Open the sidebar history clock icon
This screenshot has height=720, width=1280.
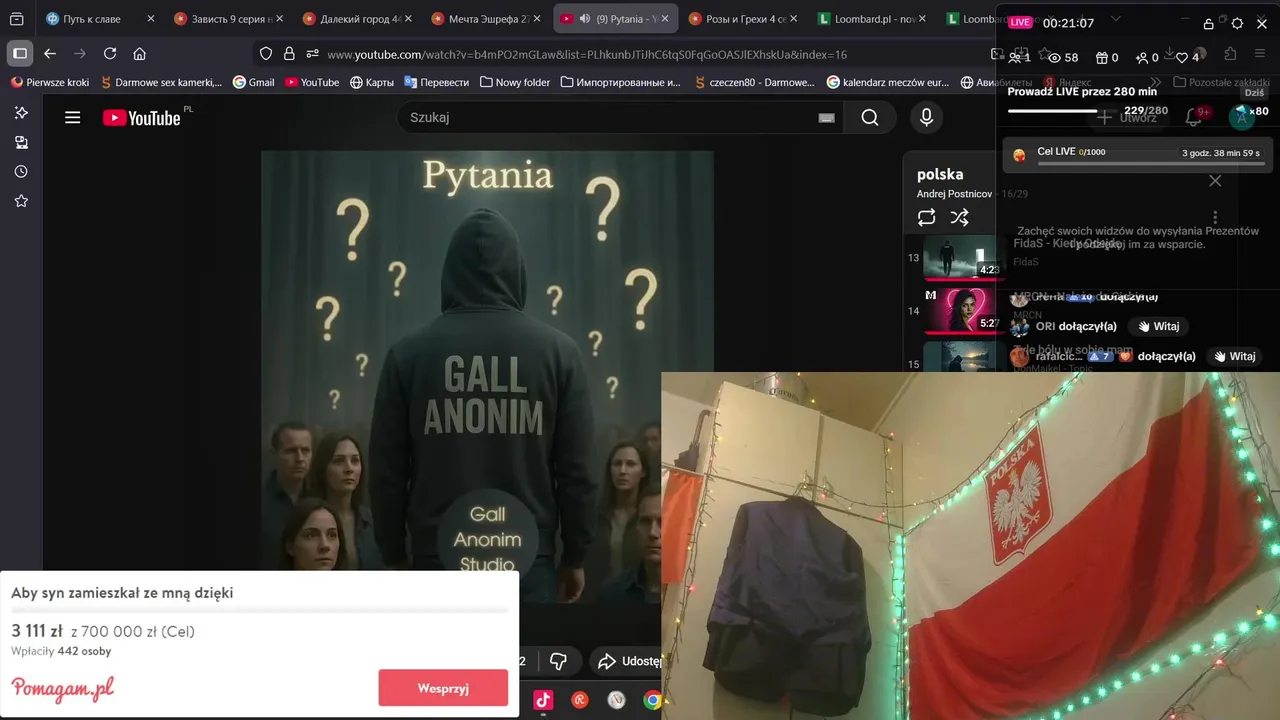click(x=21, y=172)
